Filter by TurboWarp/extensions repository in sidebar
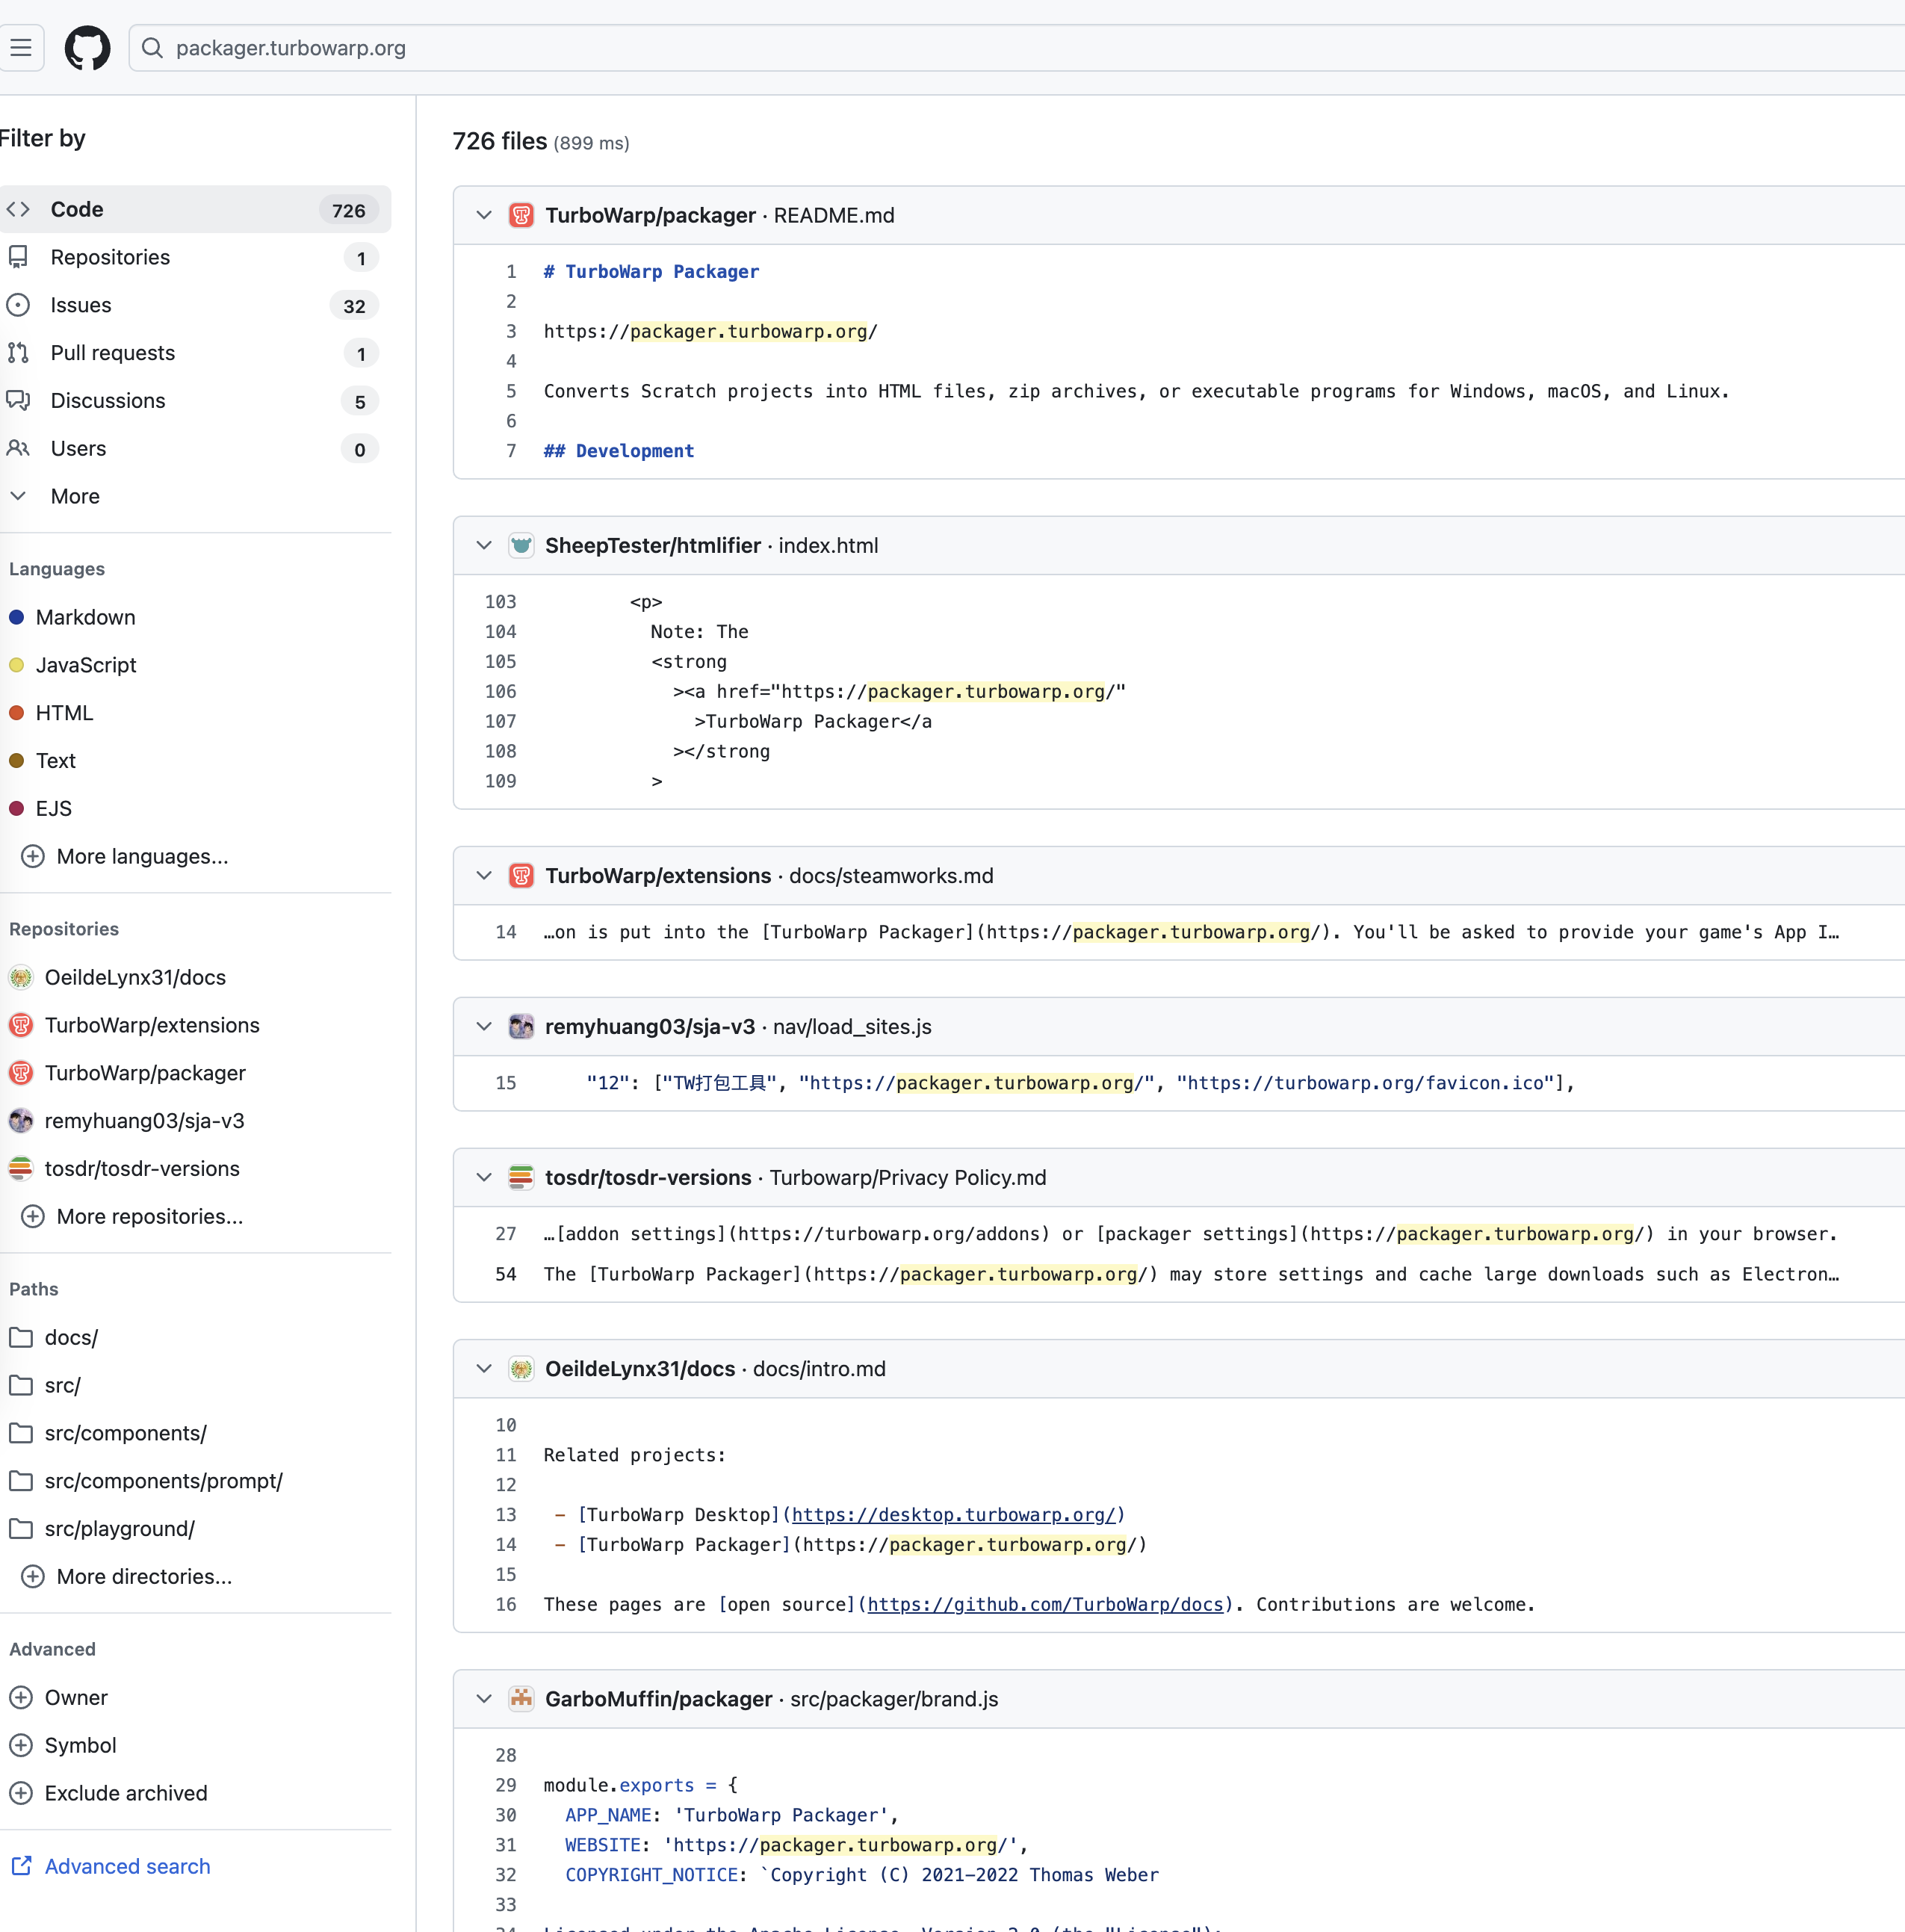 click(x=134, y=1025)
